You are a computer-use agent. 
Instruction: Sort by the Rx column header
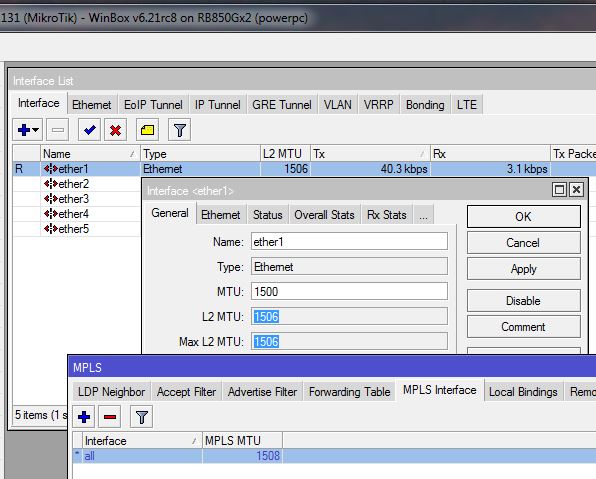pos(490,154)
